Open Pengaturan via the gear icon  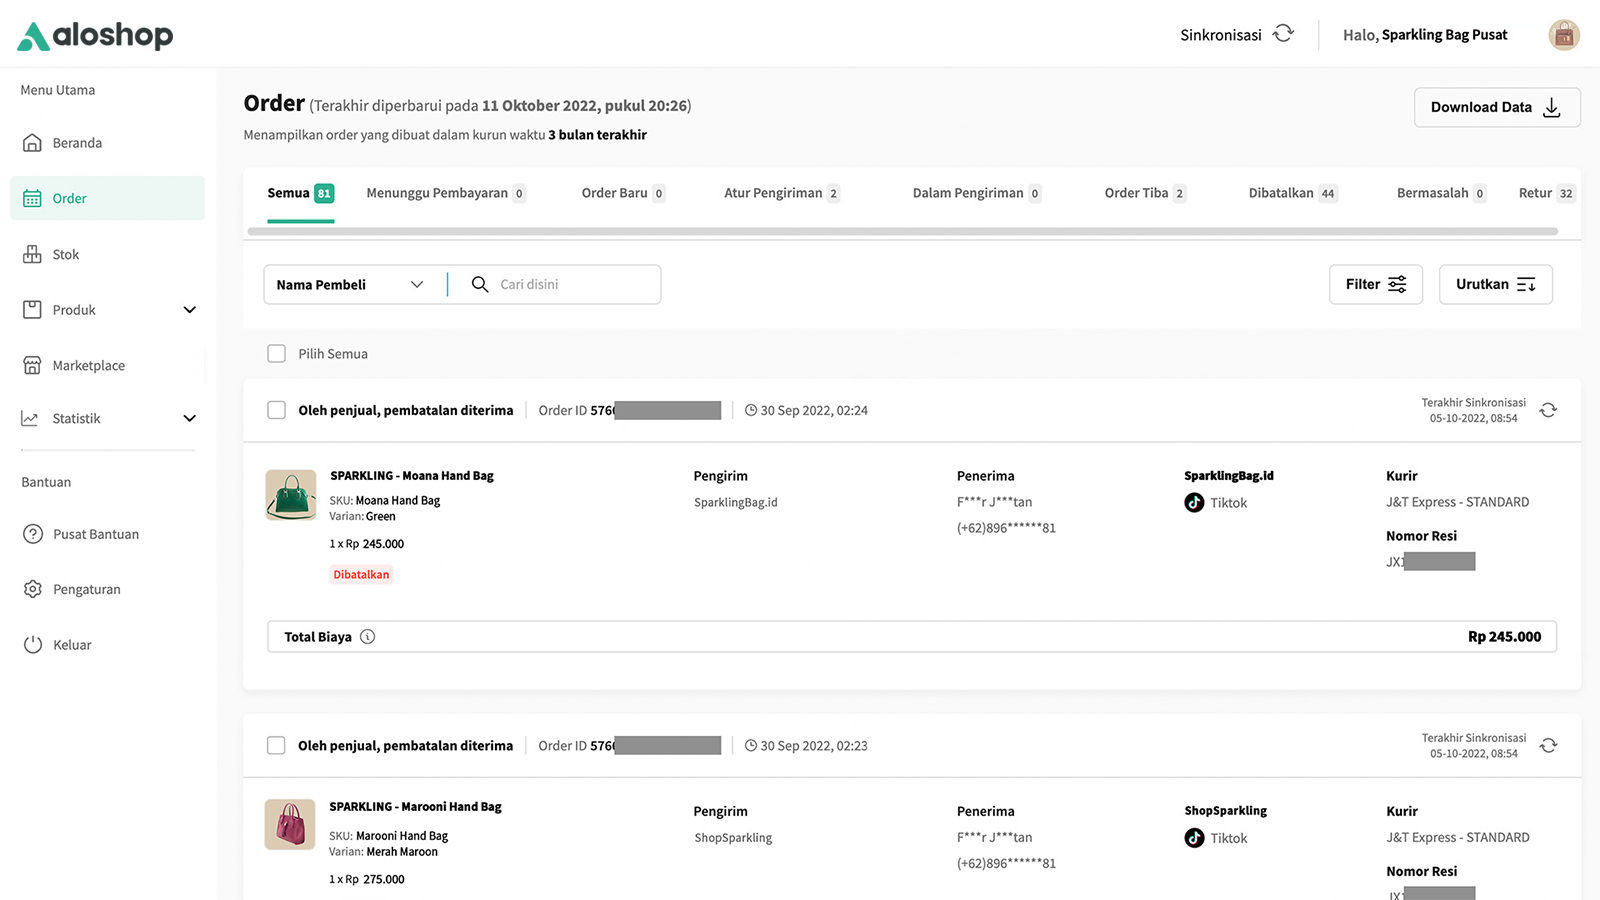click(32, 588)
